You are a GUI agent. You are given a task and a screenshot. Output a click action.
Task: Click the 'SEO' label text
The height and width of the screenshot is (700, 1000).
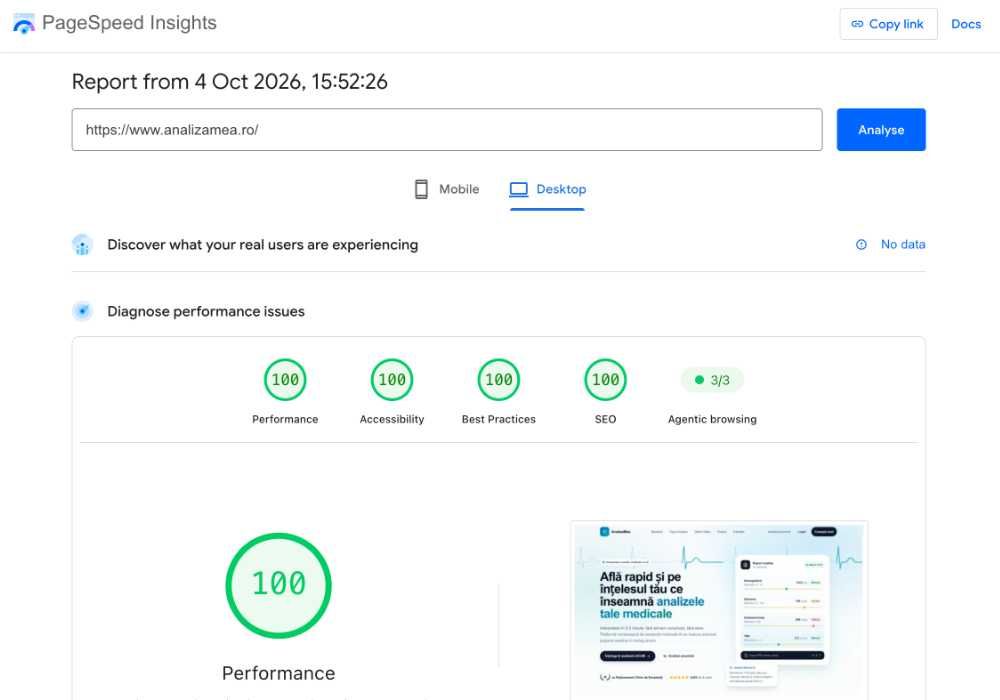click(605, 419)
